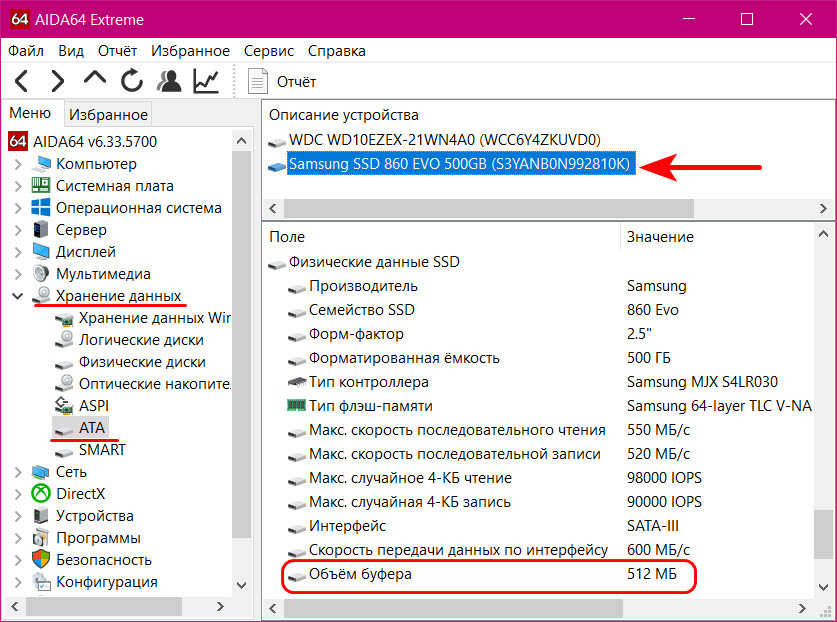
Task: Go forward with the right arrow toolbar icon
Action: tap(57, 82)
